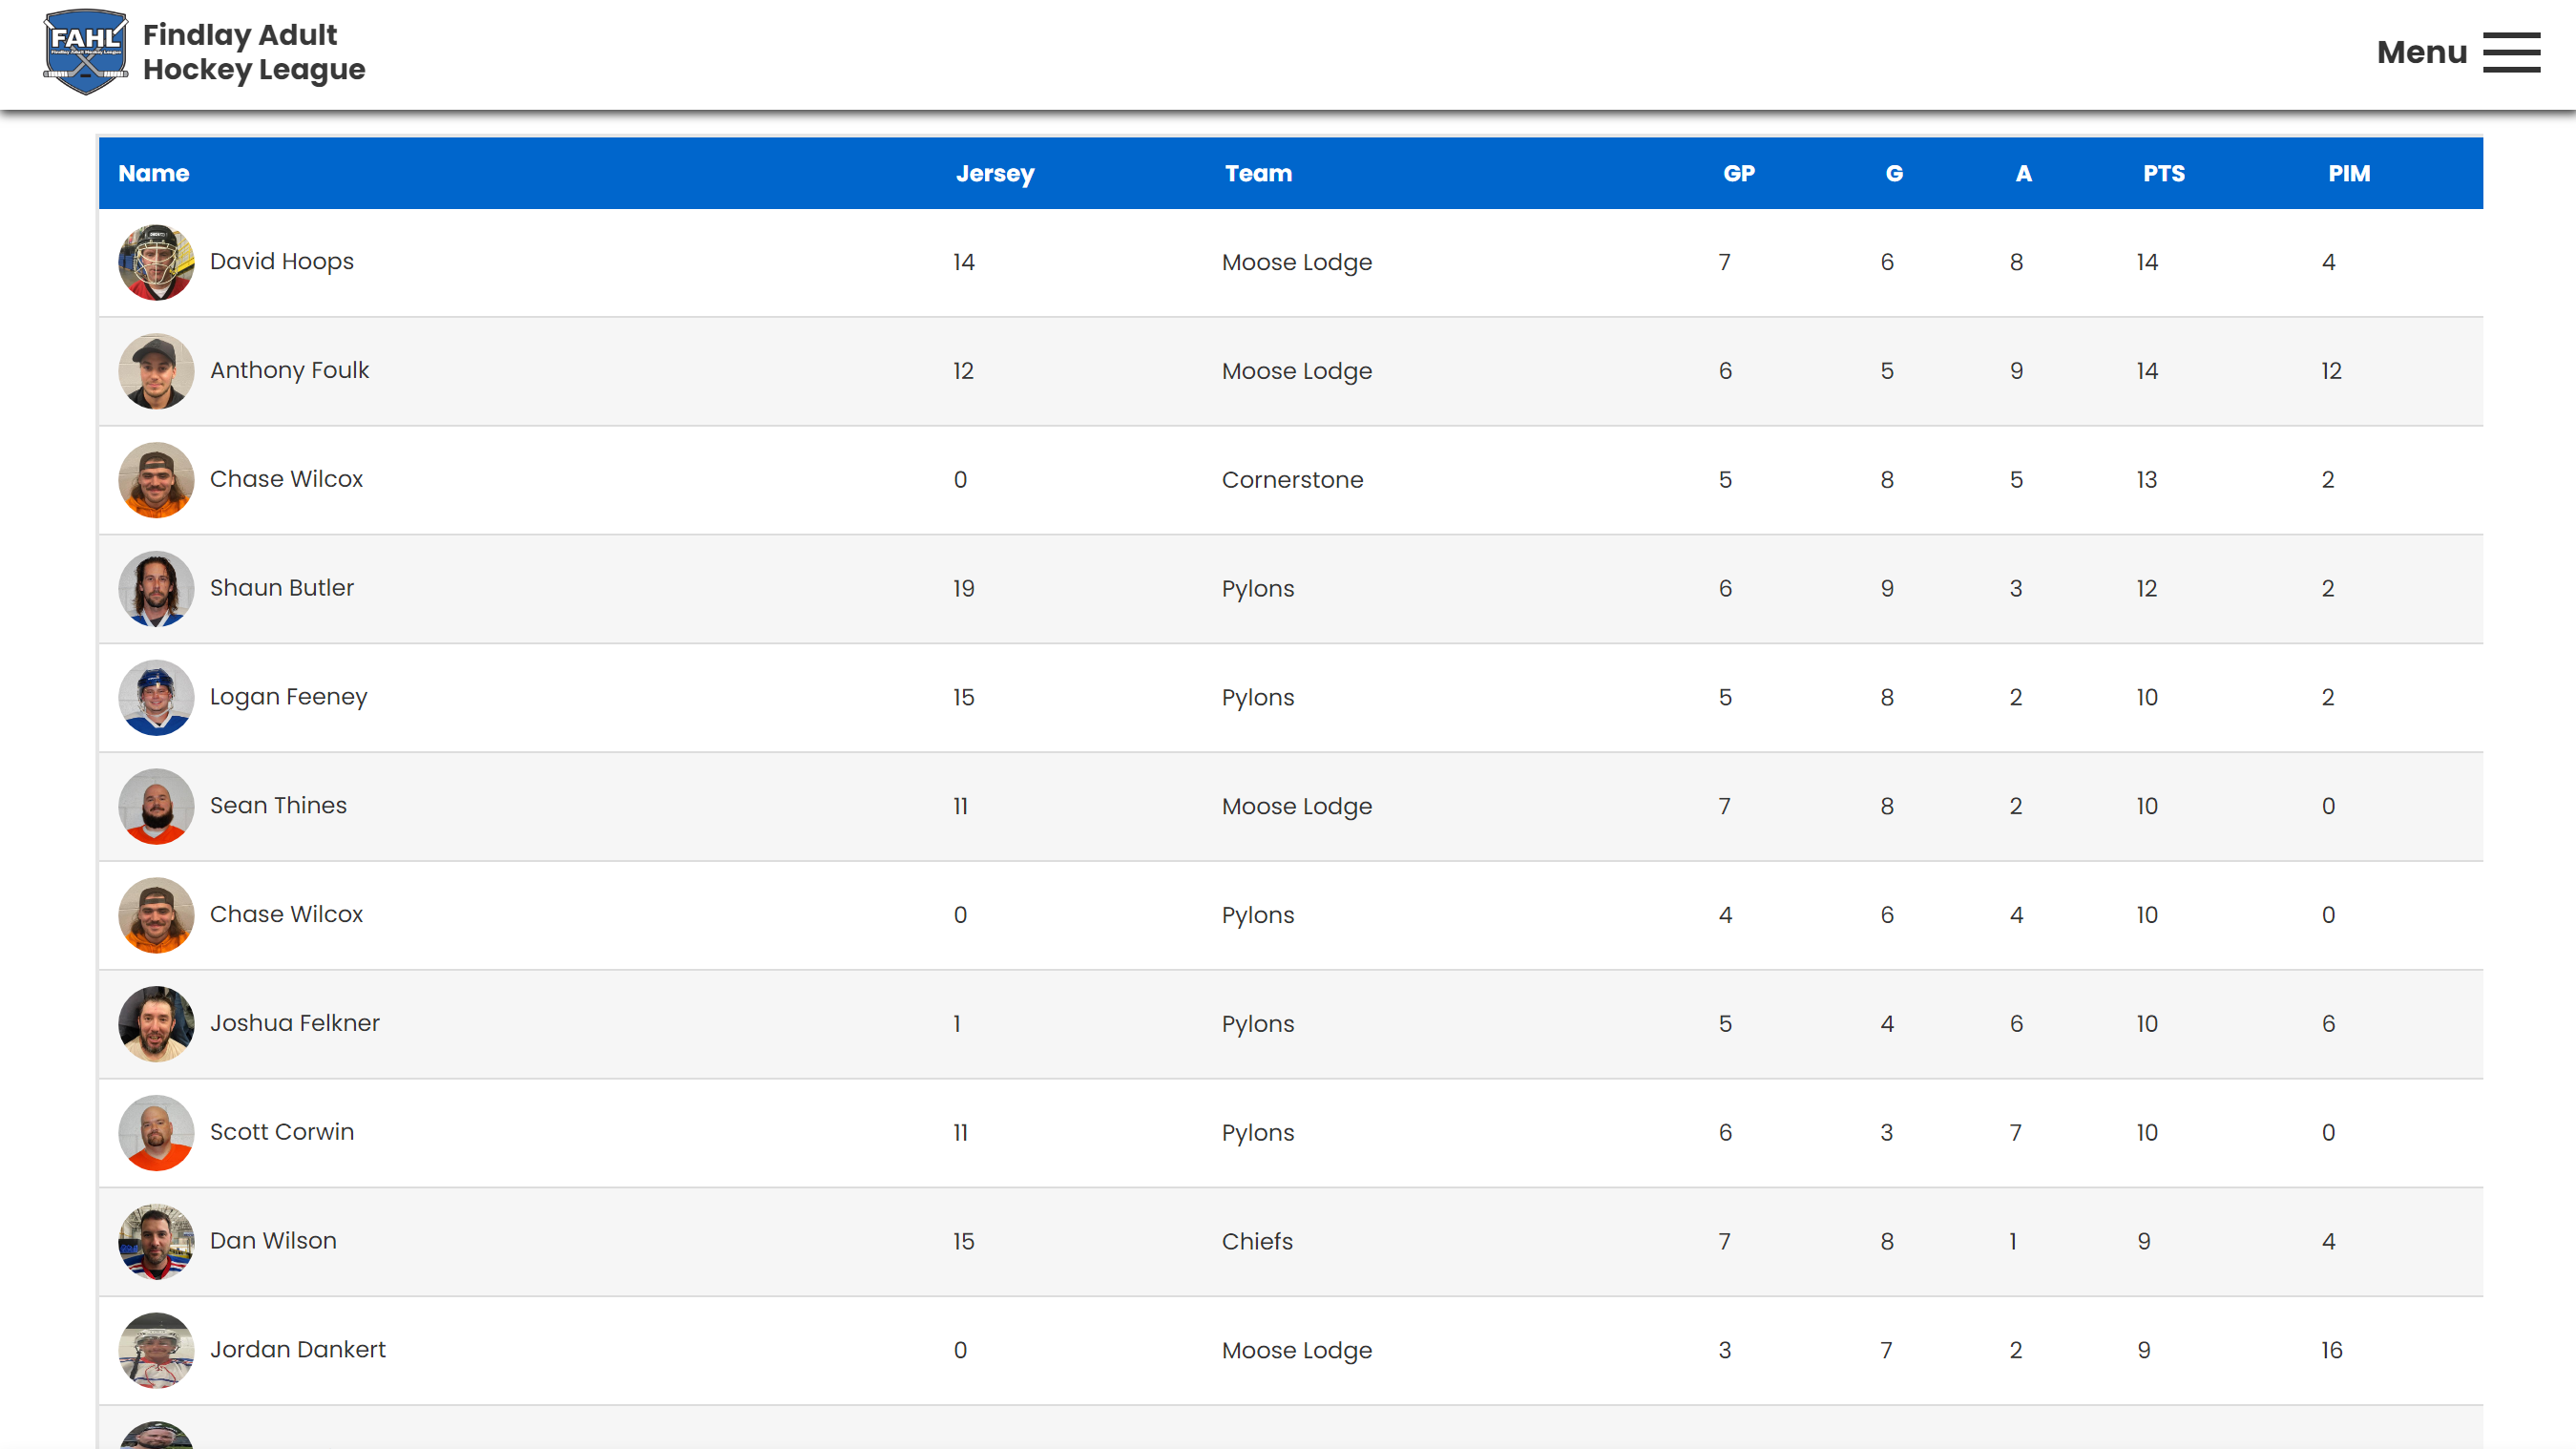2576x1449 pixels.
Task: Click Jordan Dankert's avatar photo
Action: click(x=156, y=1350)
